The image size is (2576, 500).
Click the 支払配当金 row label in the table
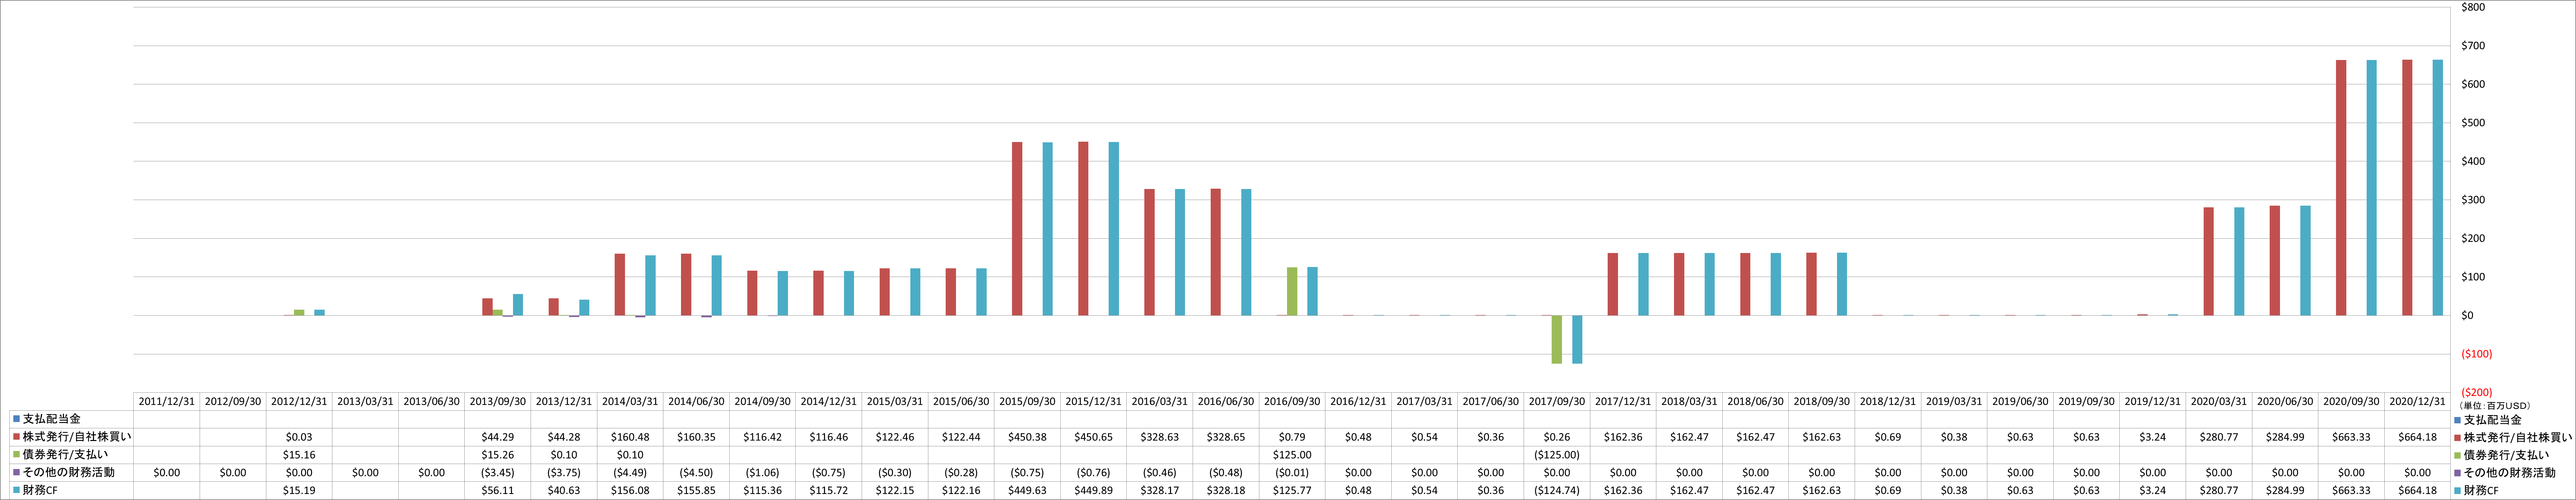coord(52,419)
